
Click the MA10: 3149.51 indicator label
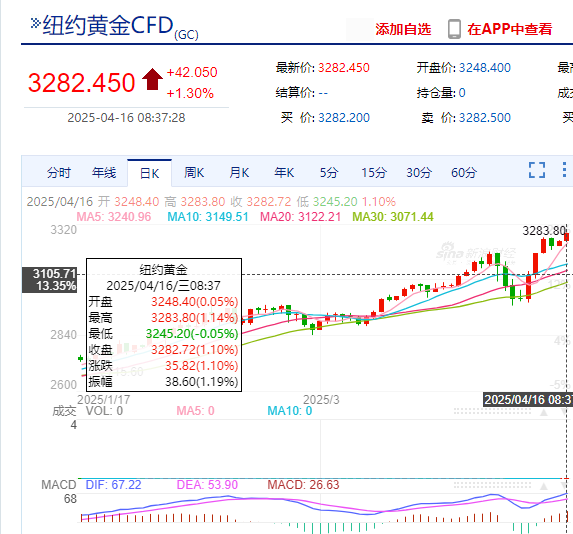tap(208, 217)
